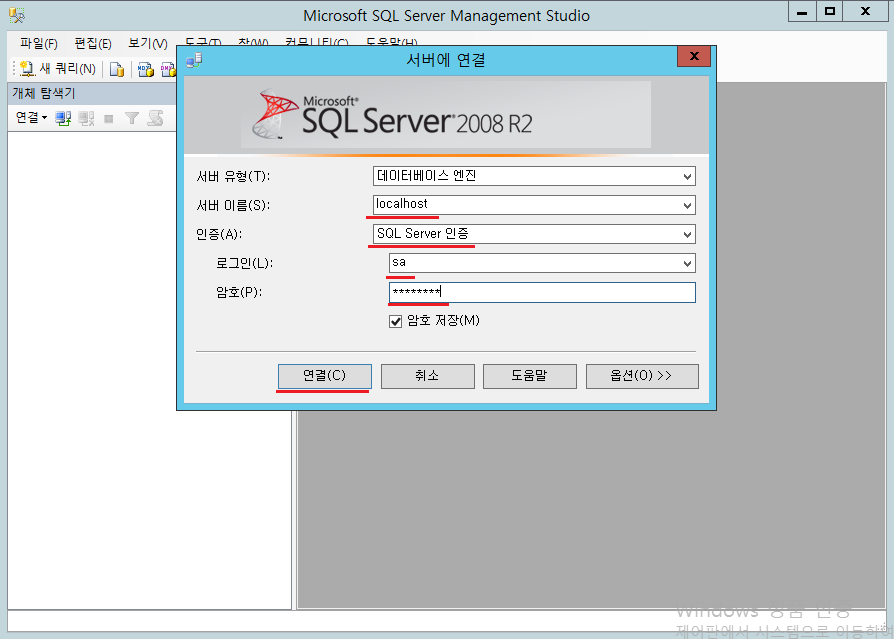Screen dimensions: 894x639
Task: Click the Stop square icon in Object Explorer
Action: click(x=109, y=118)
